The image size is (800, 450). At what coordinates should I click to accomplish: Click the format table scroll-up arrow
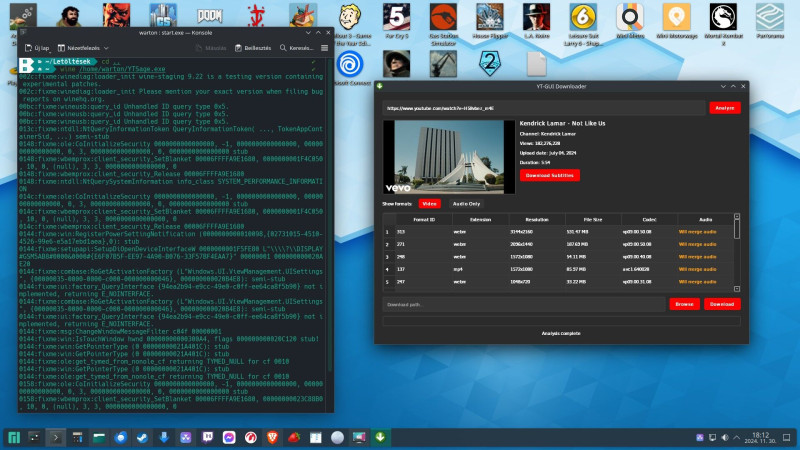point(737,217)
